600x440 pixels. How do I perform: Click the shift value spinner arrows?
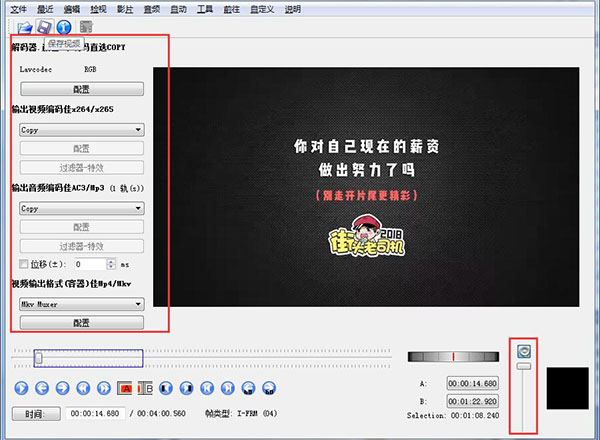111,264
